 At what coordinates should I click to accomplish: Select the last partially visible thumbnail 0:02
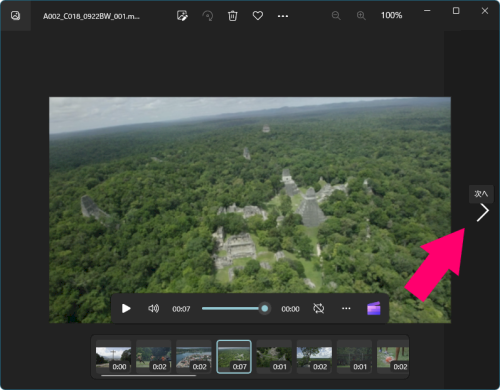coord(393,357)
